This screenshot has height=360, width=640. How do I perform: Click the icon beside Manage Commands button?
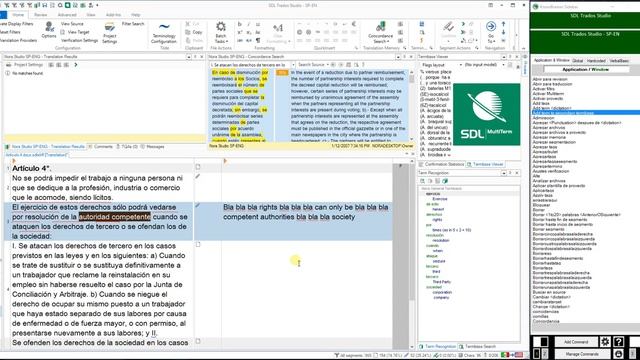[618, 354]
